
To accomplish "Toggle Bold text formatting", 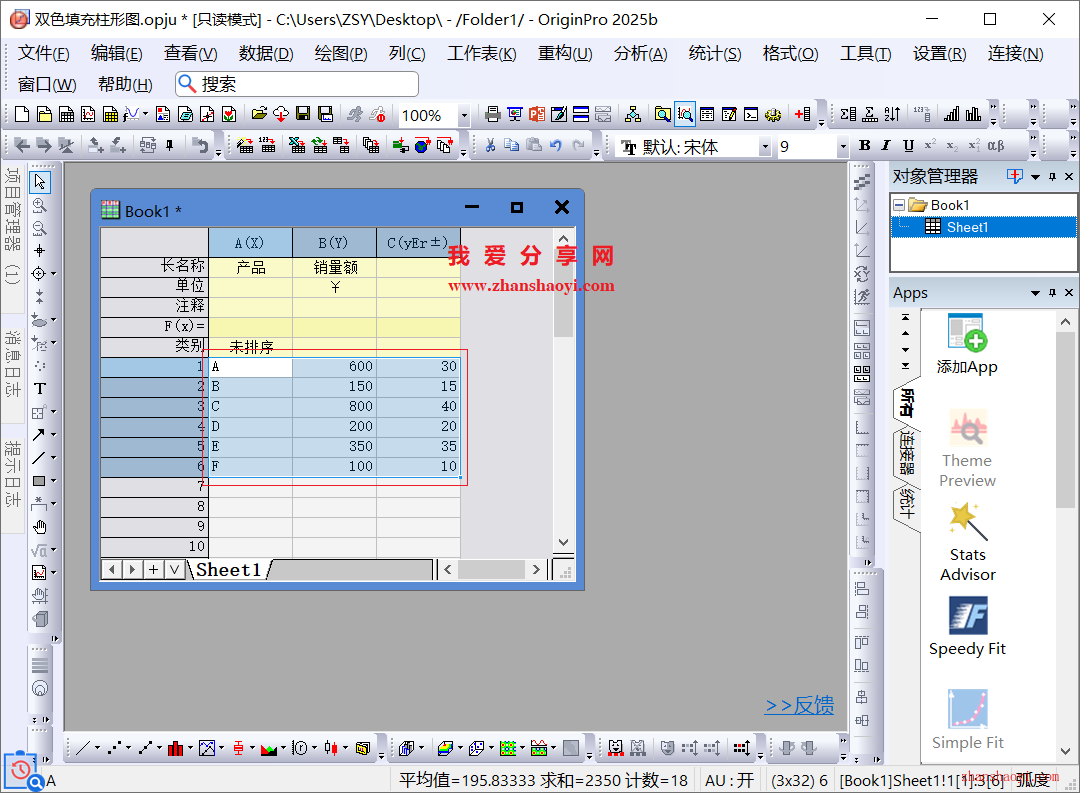I will [864, 146].
